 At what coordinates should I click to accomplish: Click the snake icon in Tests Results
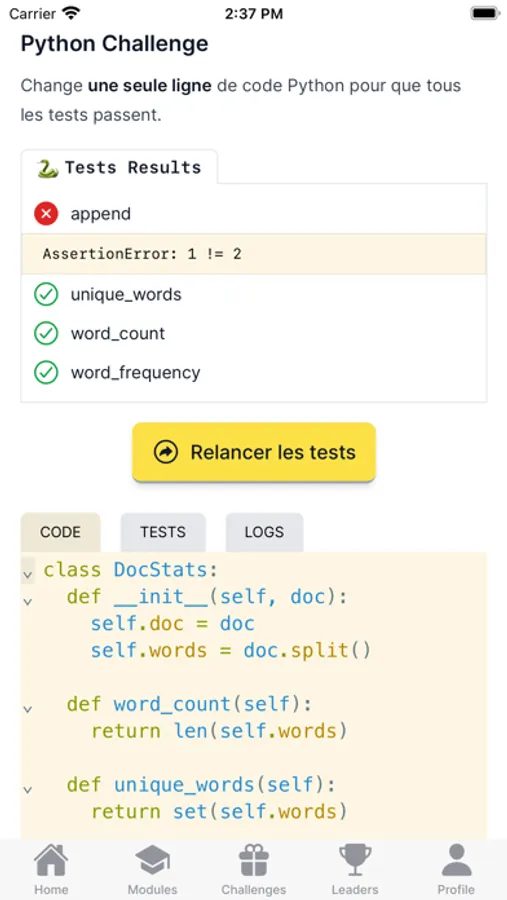[x=48, y=168]
